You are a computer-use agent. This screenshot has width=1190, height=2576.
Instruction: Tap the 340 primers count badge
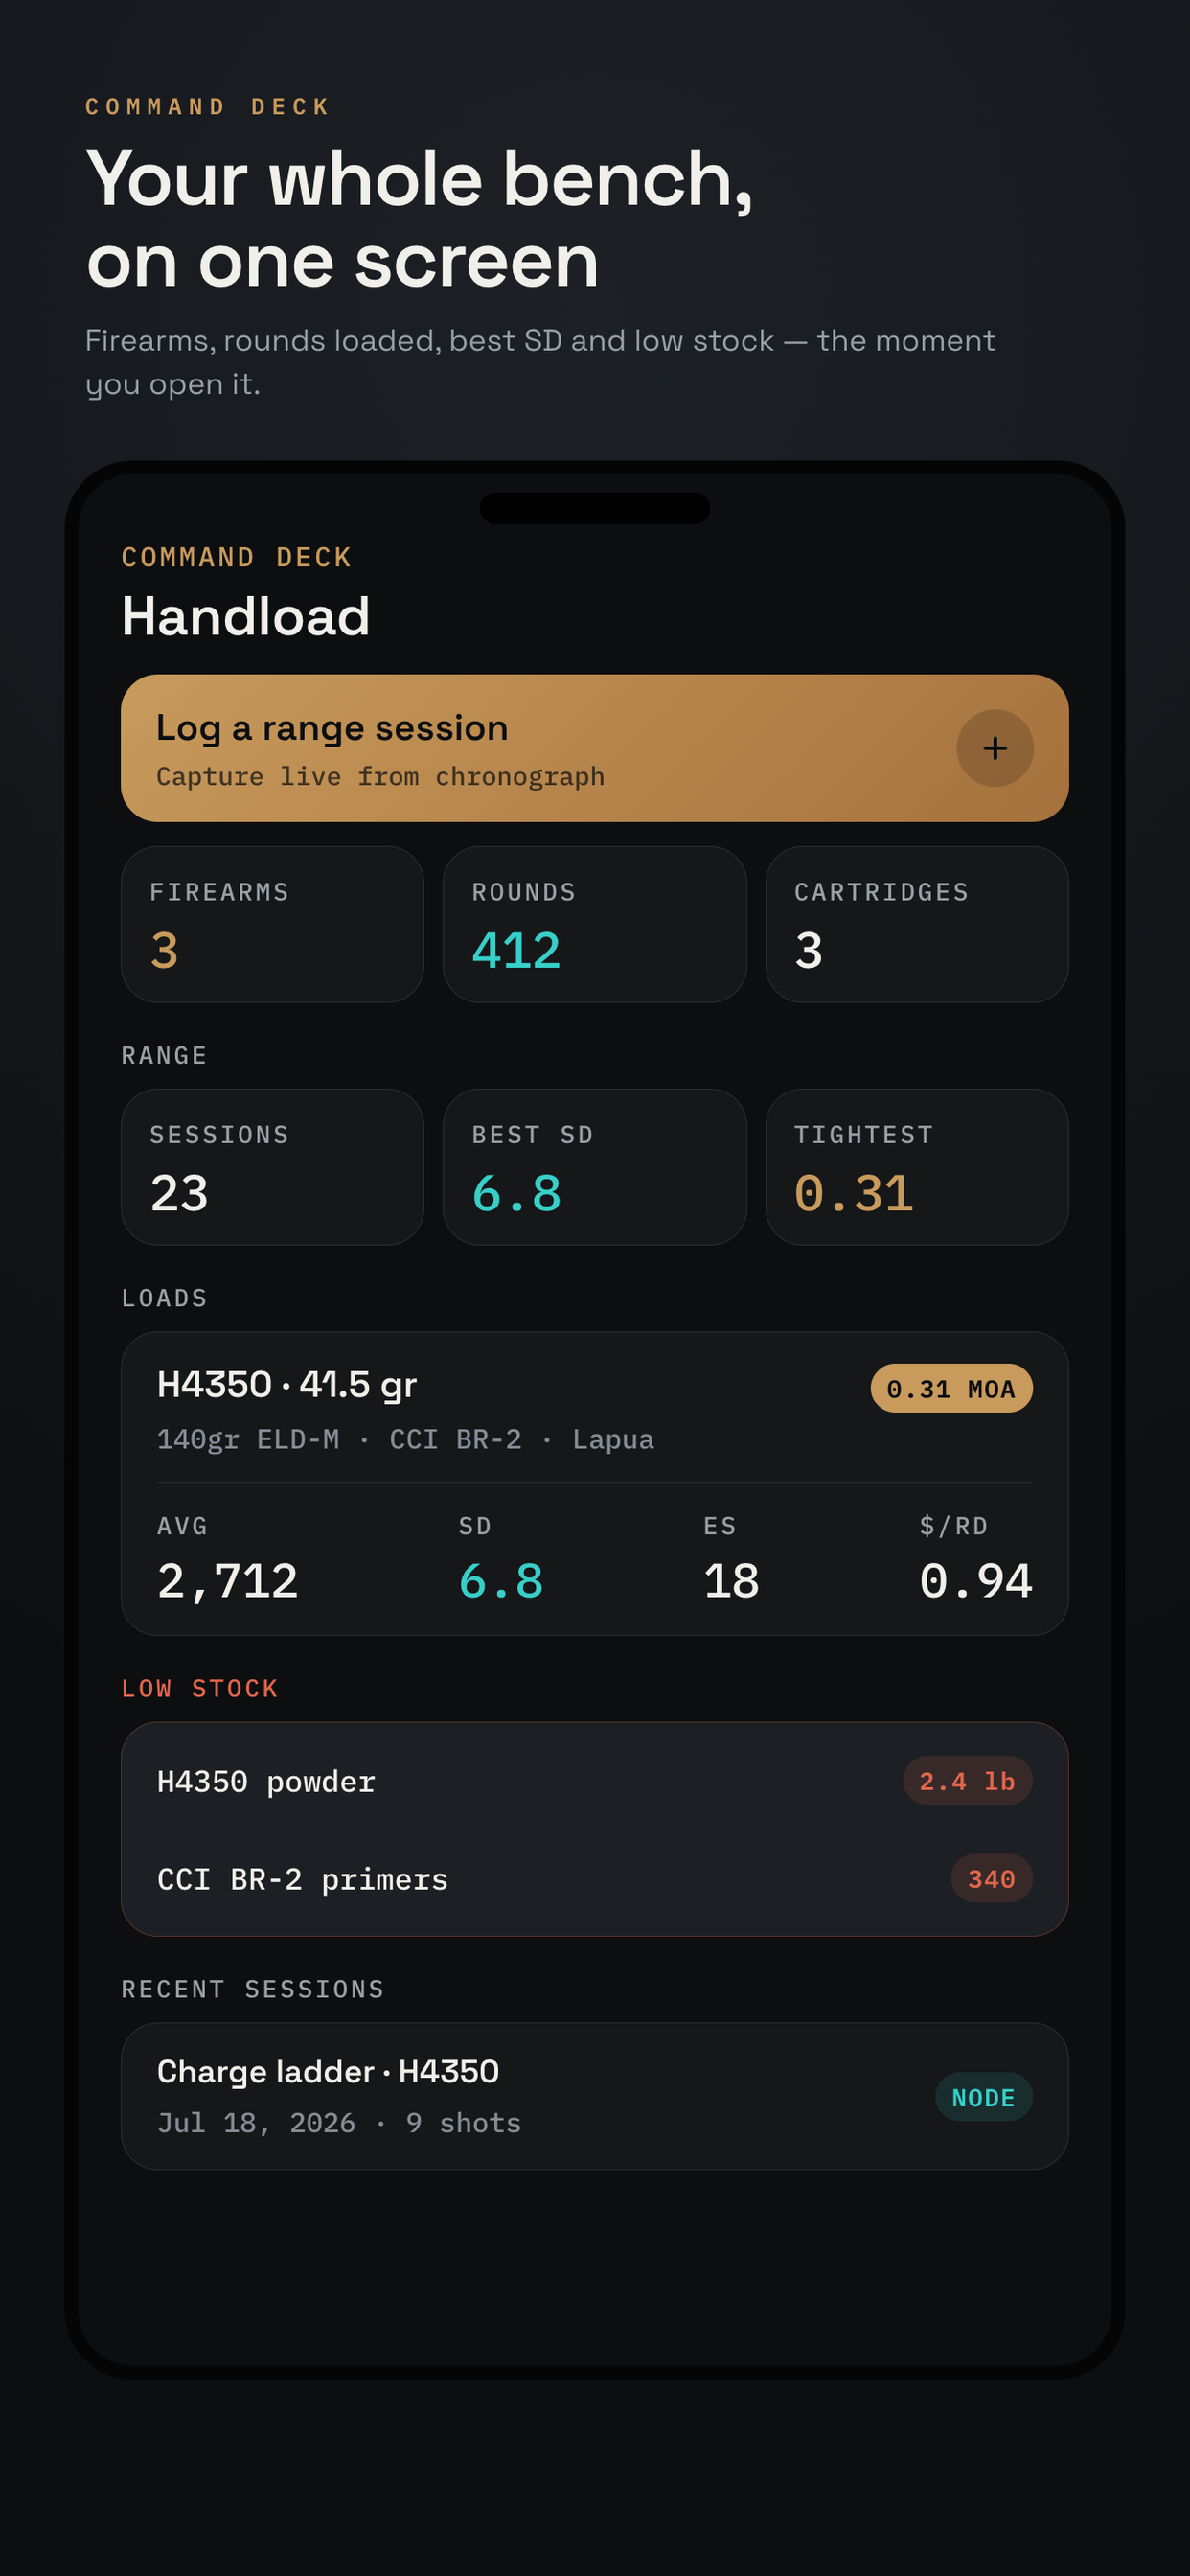(x=991, y=1879)
